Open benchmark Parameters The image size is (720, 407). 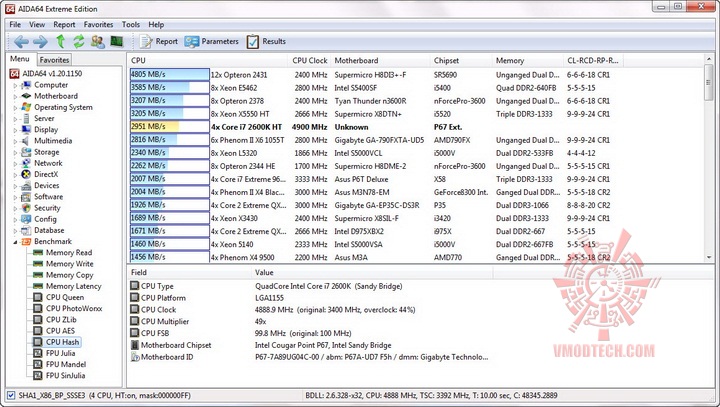tap(212, 41)
